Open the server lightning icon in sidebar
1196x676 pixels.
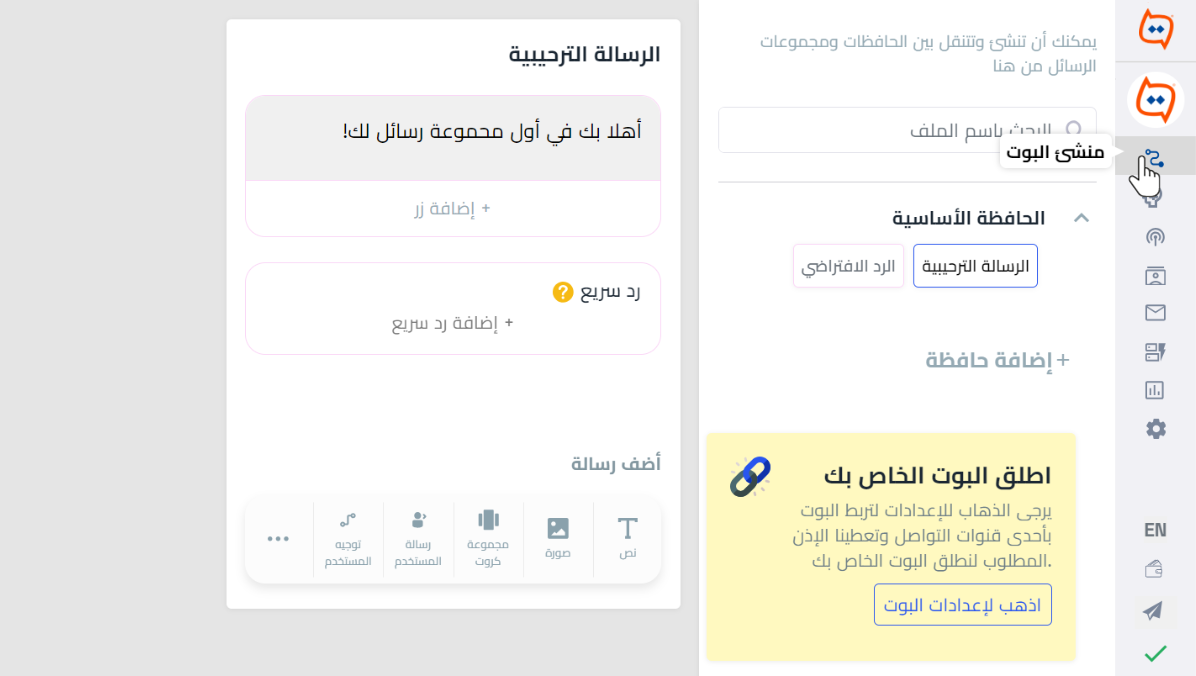click(1155, 352)
